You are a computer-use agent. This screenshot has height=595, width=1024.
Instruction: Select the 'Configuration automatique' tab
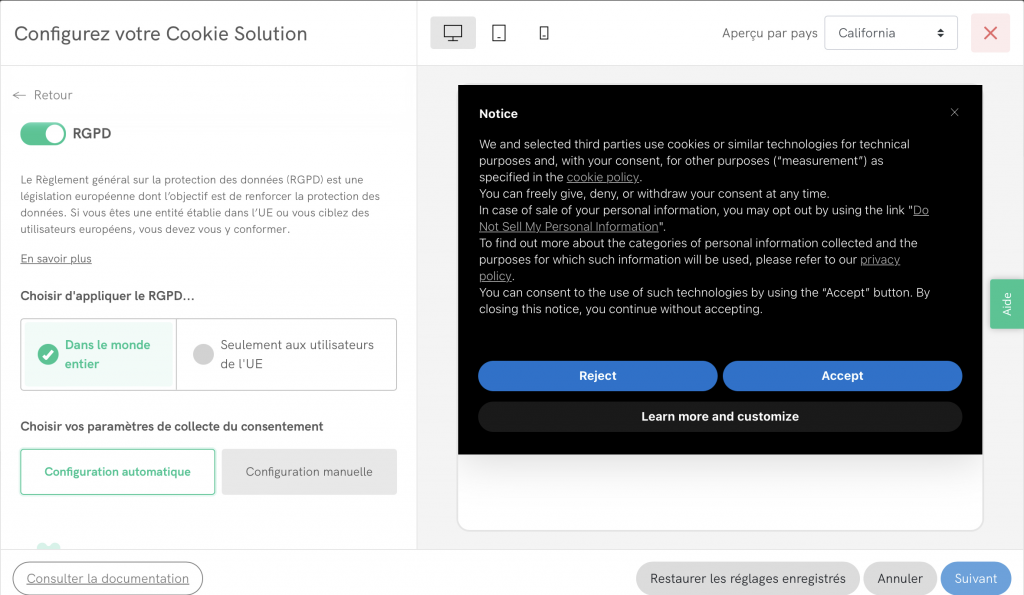click(x=118, y=472)
